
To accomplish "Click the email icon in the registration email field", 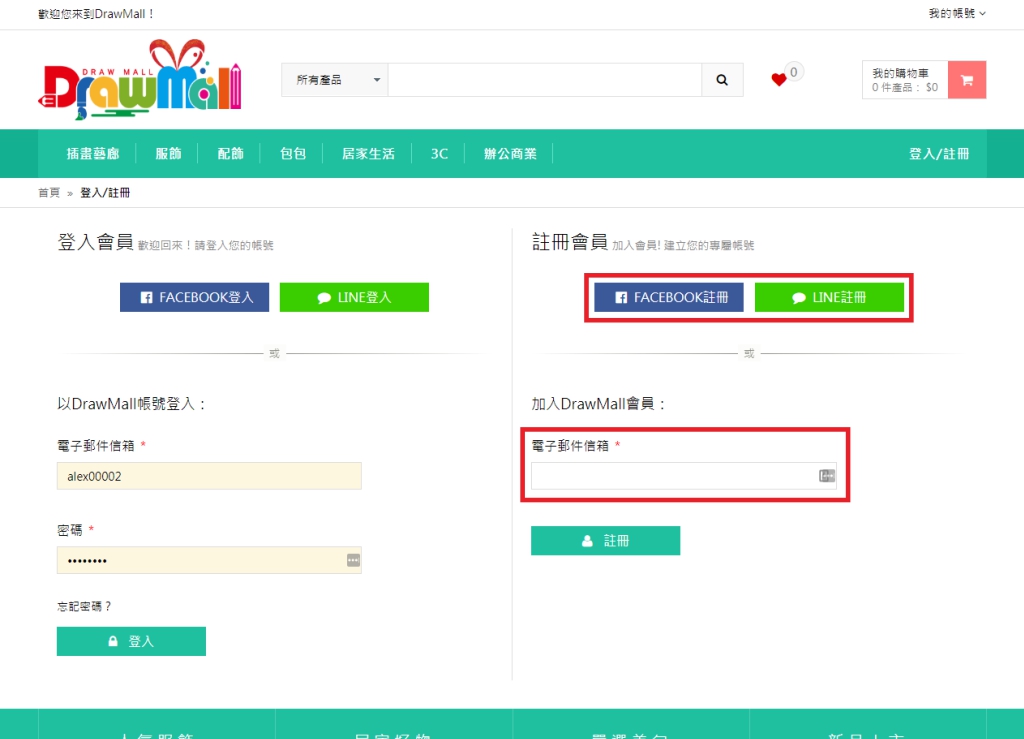I will 826,476.
